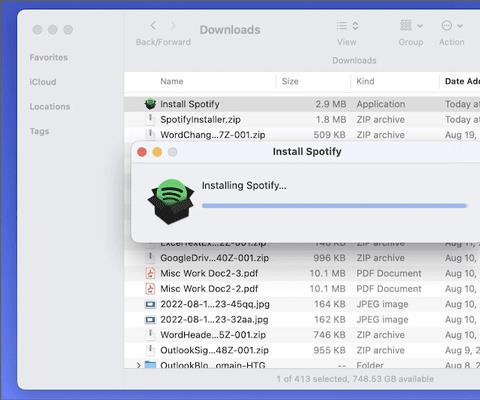The image size is (480, 400).
Task: Click the 1.8 MB size value
Action: coord(331,119)
